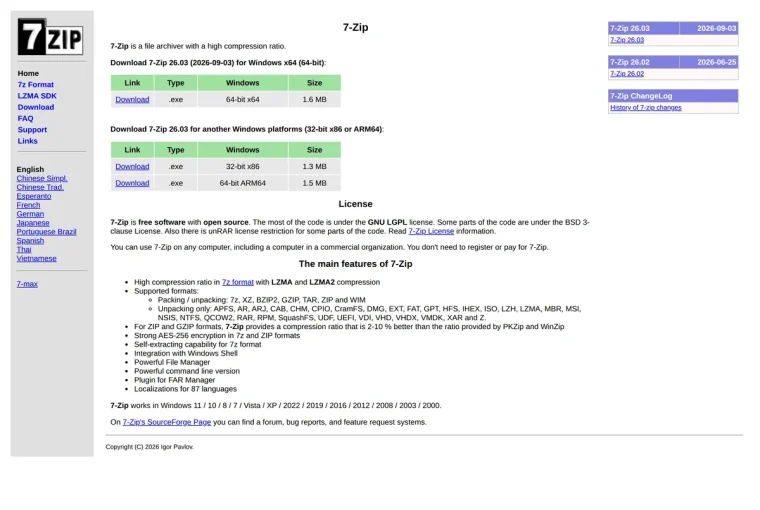Screen dimensions: 760x510
Task: Download the 64-bit ARM64 .exe
Action: pyautogui.click(x=132, y=183)
